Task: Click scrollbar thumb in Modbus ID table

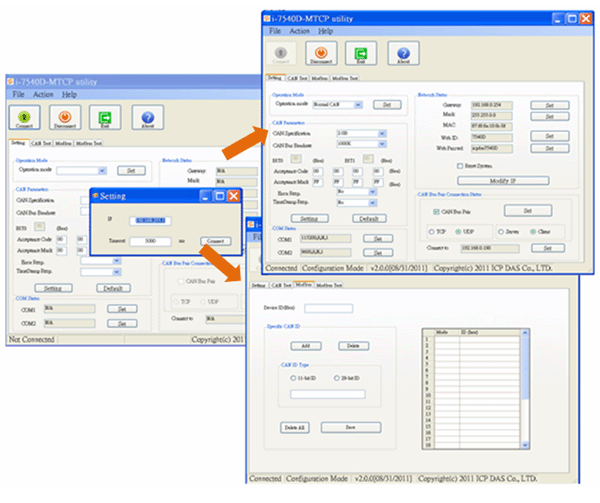Action: point(525,367)
